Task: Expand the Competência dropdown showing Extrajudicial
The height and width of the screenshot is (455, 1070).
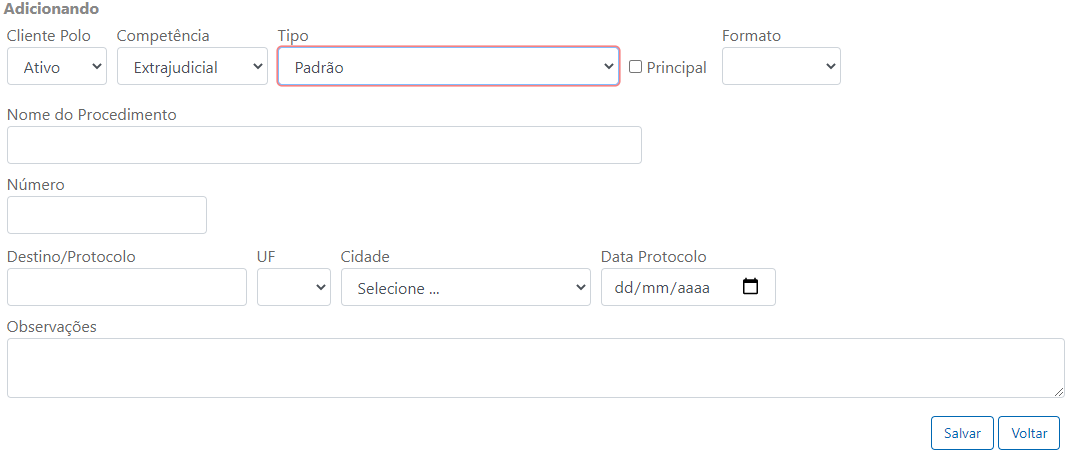Action: click(192, 66)
